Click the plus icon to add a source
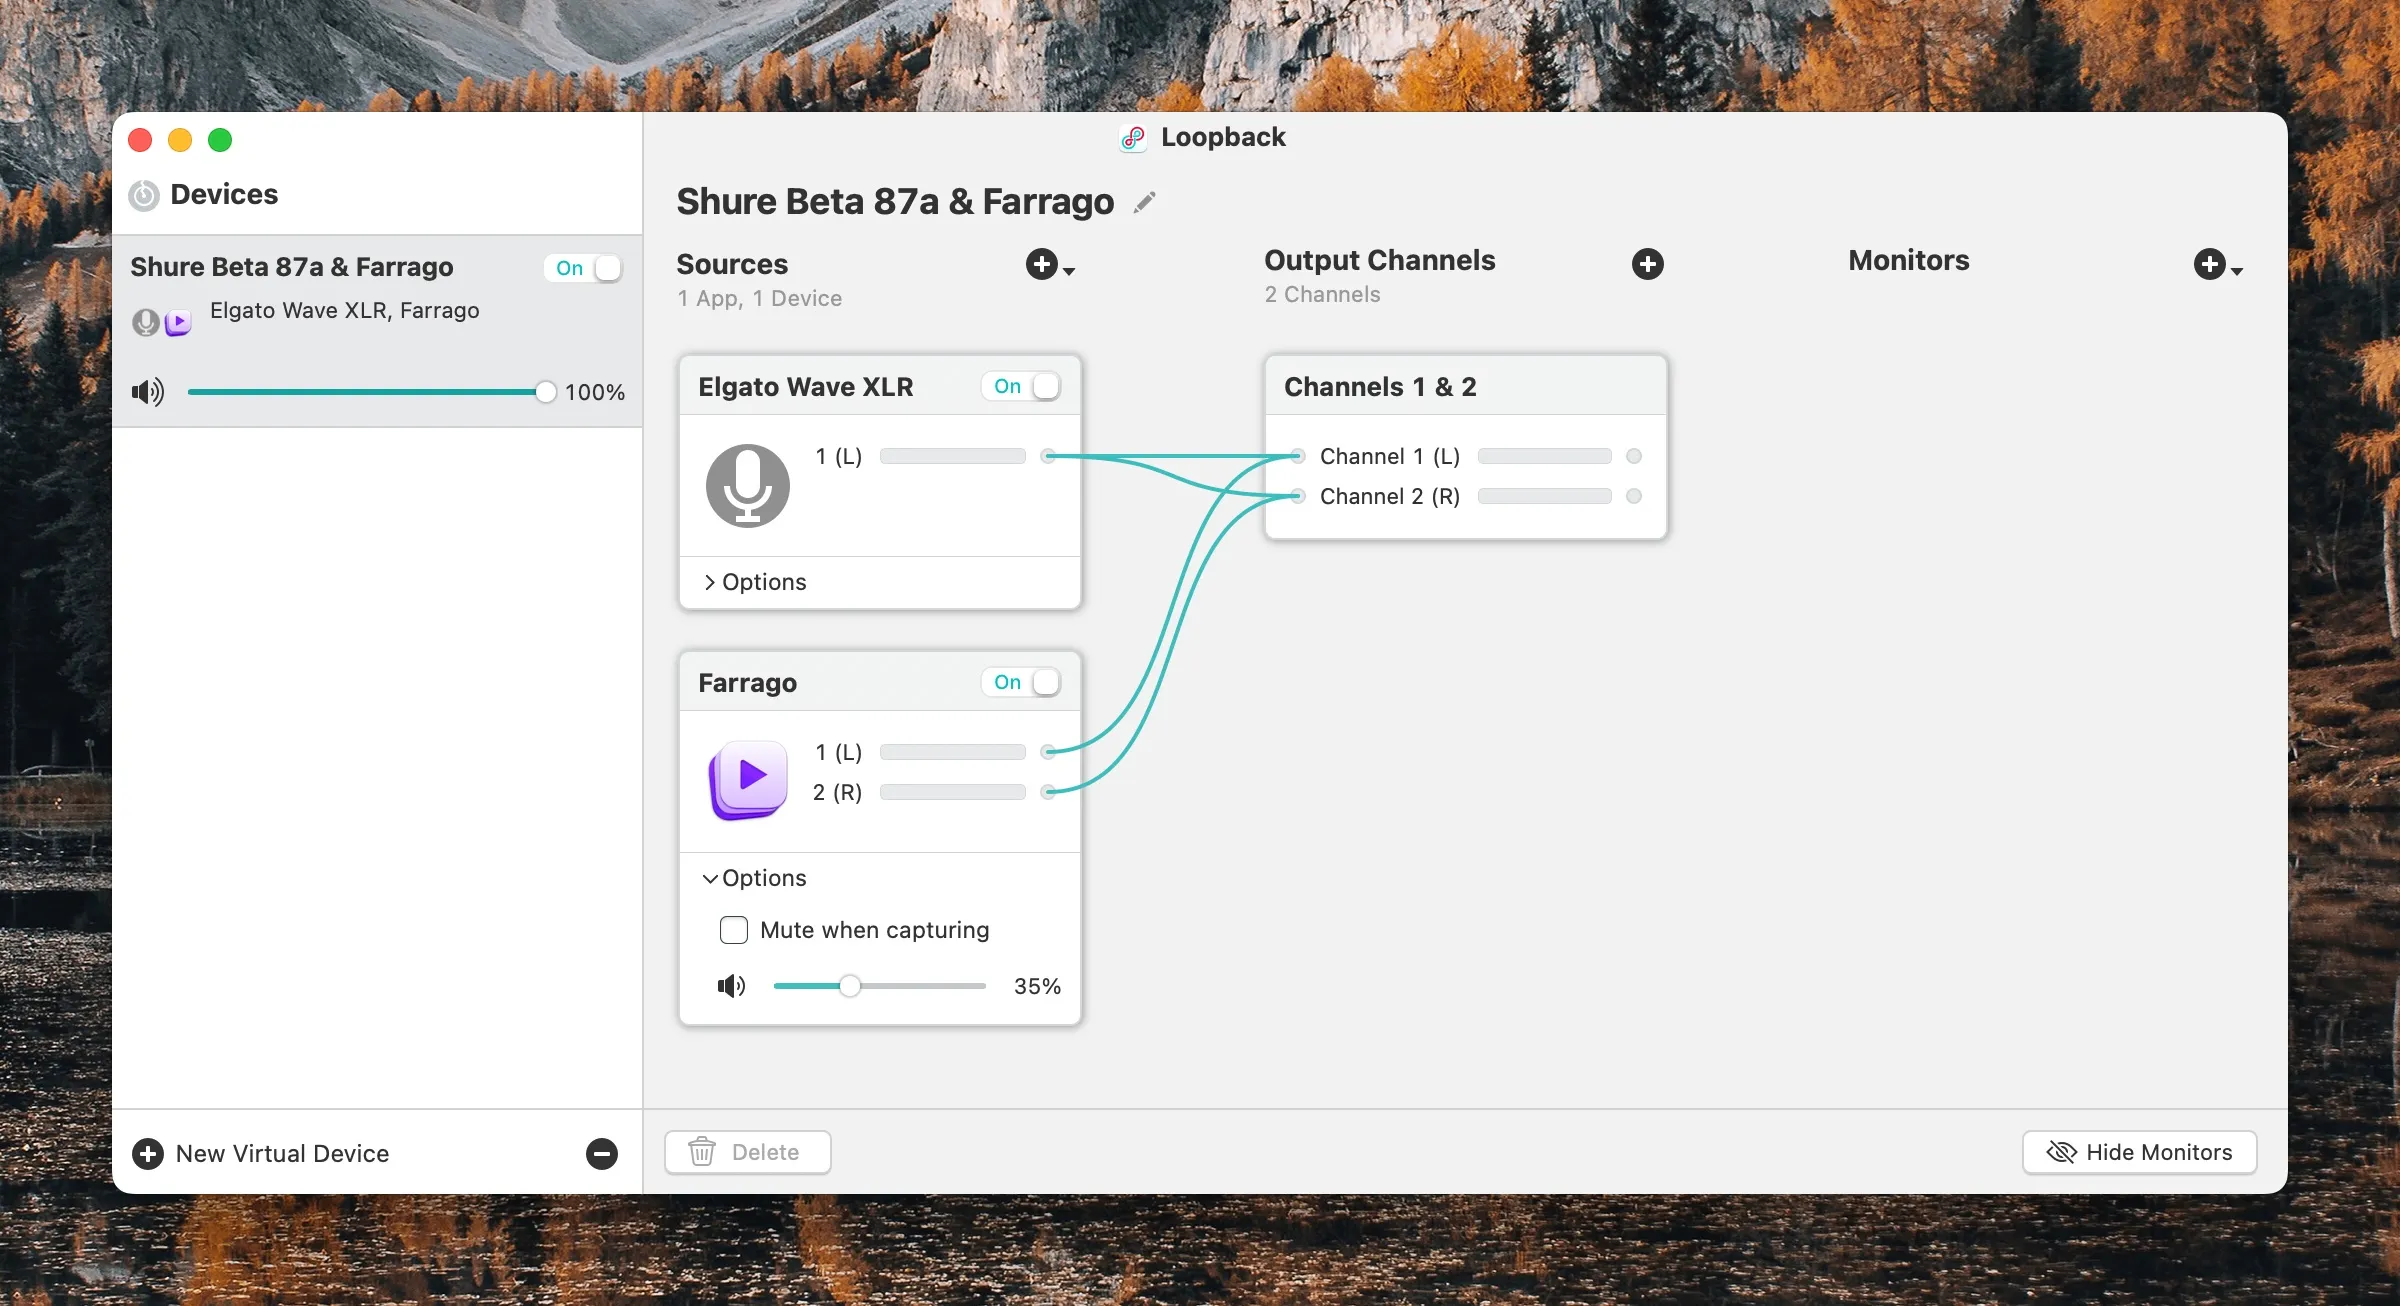Viewport: 2400px width, 1306px height. [x=1043, y=265]
